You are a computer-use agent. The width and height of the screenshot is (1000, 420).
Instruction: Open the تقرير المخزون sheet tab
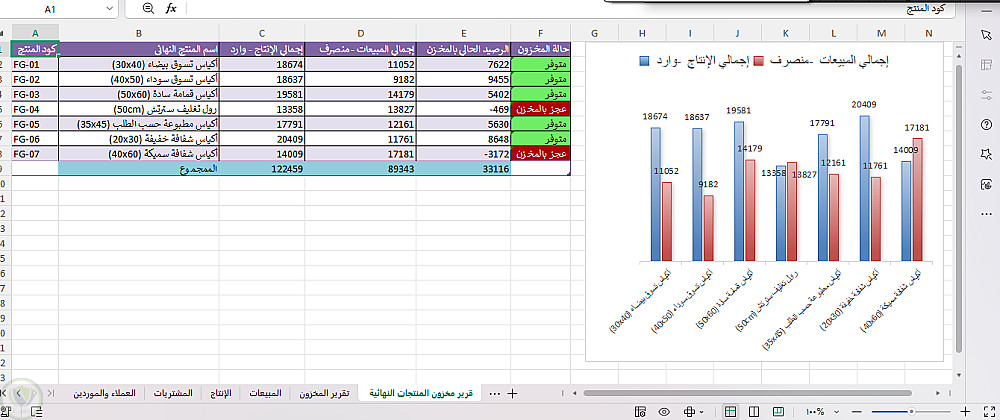pyautogui.click(x=324, y=393)
